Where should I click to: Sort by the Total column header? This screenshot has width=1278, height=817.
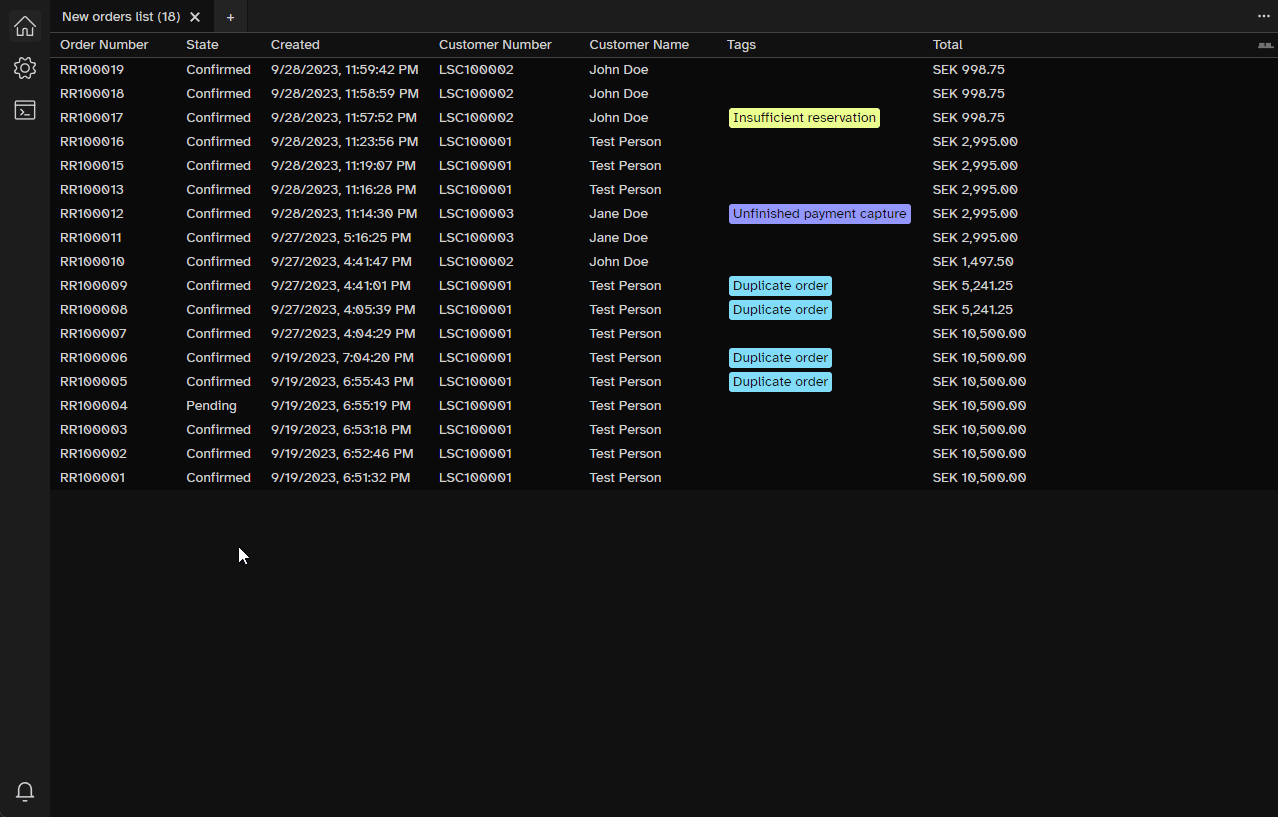946,44
